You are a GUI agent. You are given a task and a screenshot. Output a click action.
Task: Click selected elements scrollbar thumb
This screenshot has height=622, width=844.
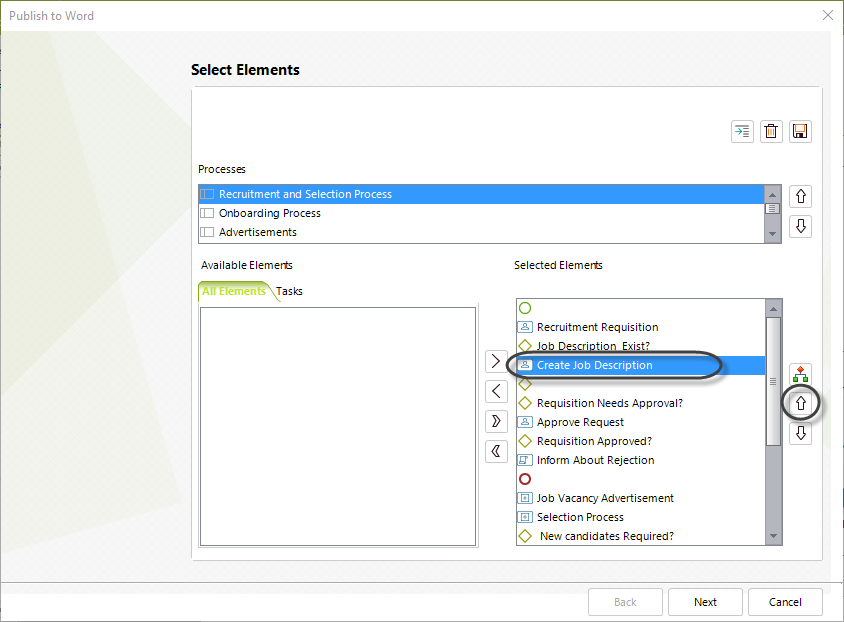tap(773, 381)
